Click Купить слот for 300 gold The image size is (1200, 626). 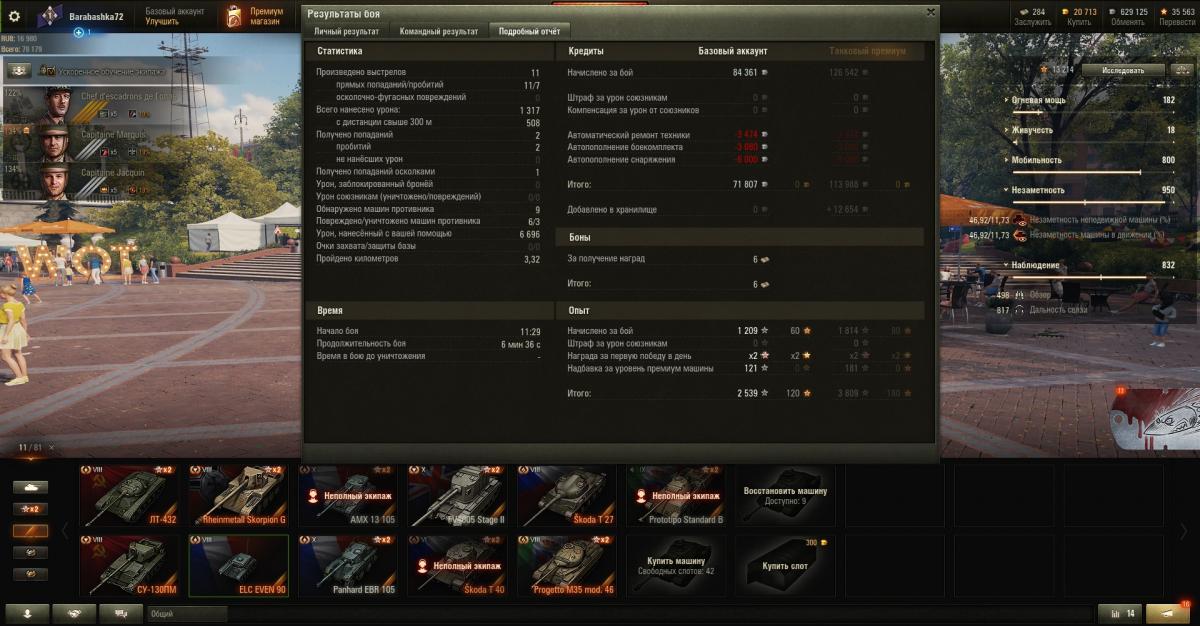coord(785,565)
